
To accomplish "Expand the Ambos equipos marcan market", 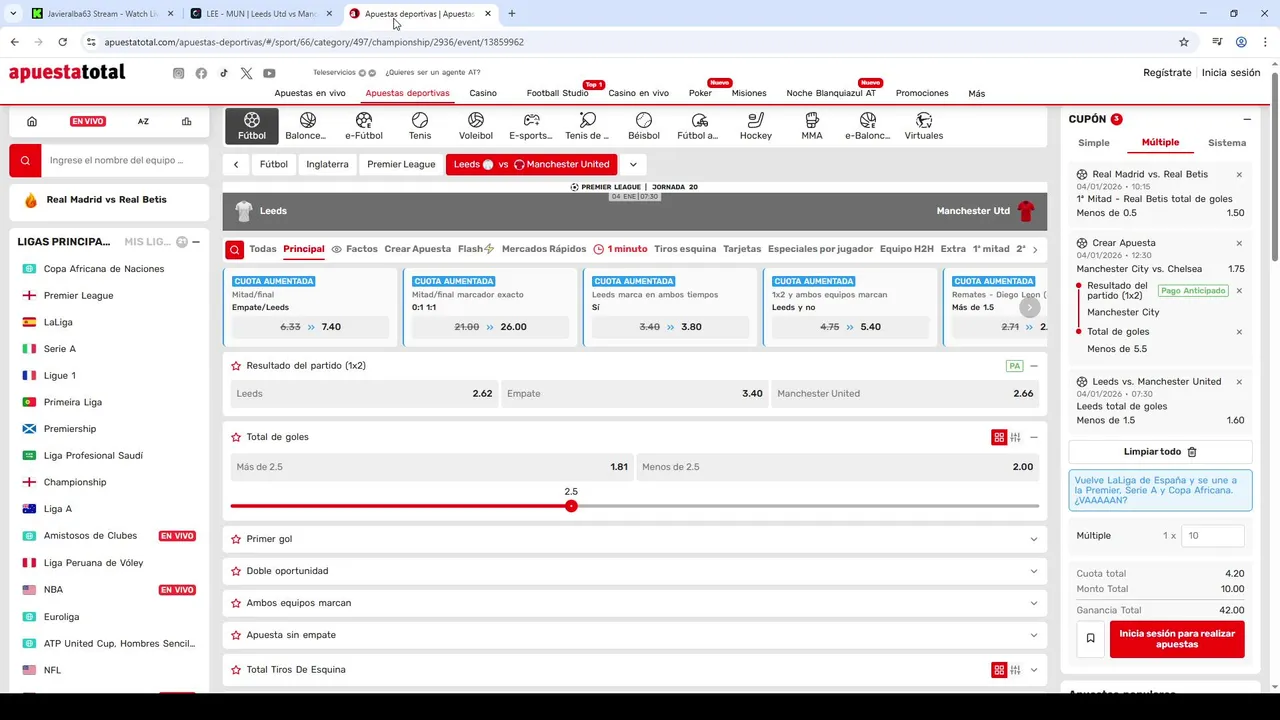I will 1034,603.
